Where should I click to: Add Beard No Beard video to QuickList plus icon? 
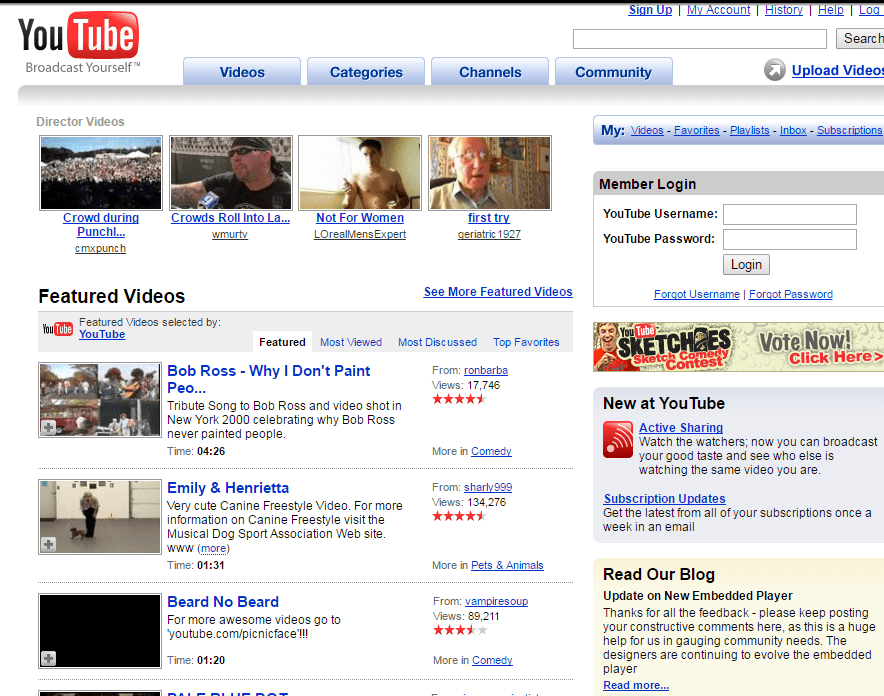click(x=48, y=658)
